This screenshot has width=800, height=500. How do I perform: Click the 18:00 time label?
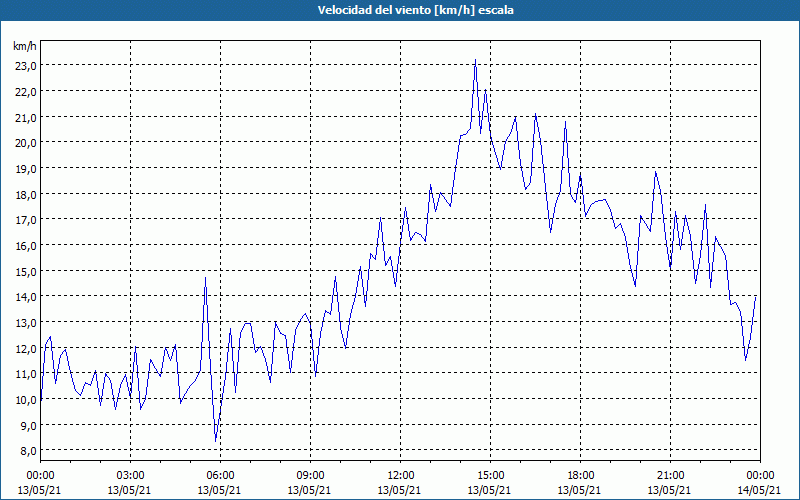[580, 476]
